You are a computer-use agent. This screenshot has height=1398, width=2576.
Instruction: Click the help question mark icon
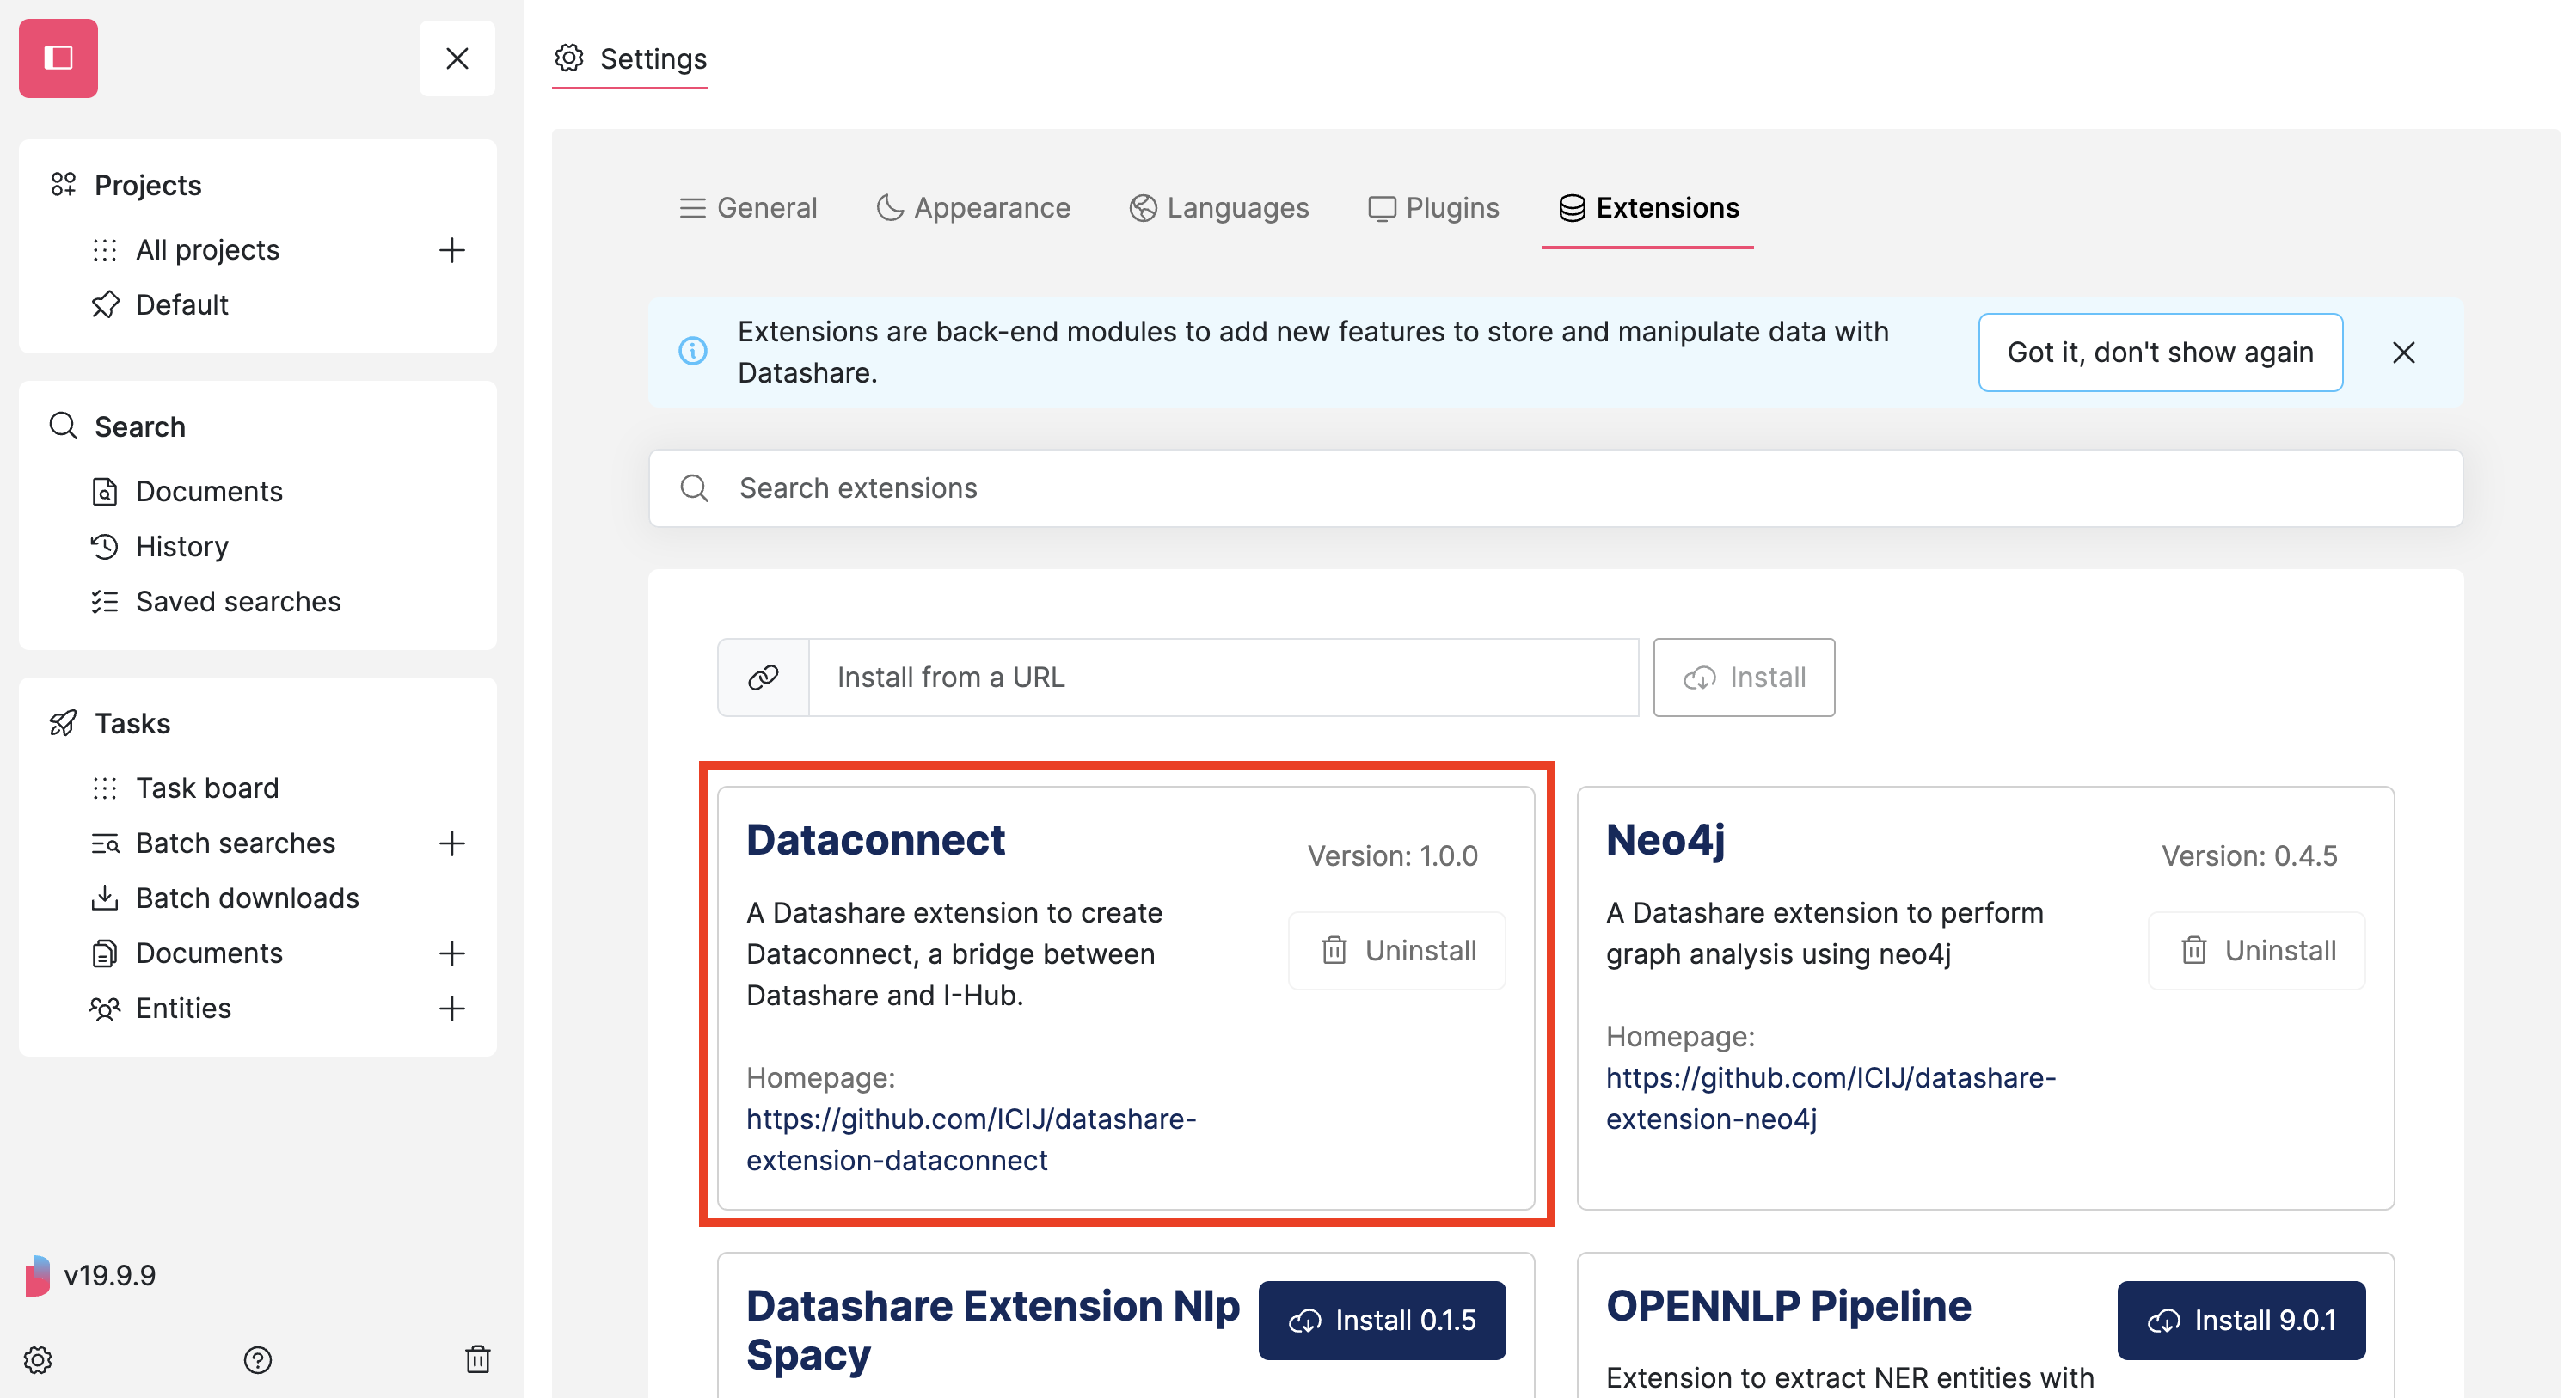click(258, 1359)
